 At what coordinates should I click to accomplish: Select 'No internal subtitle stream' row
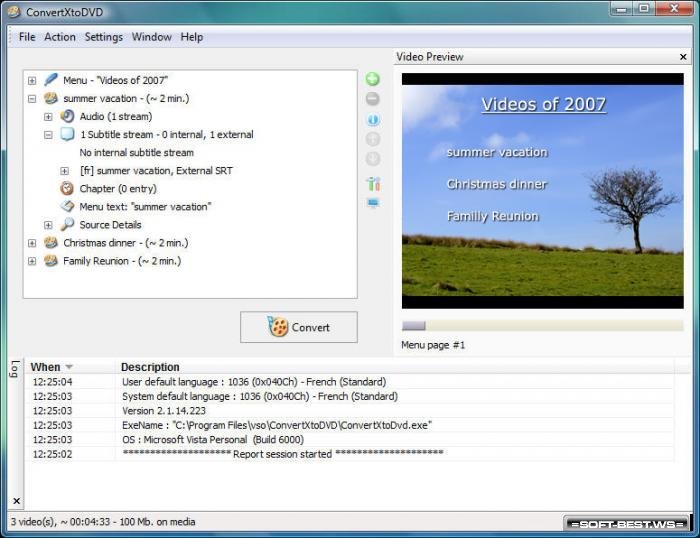(x=137, y=153)
